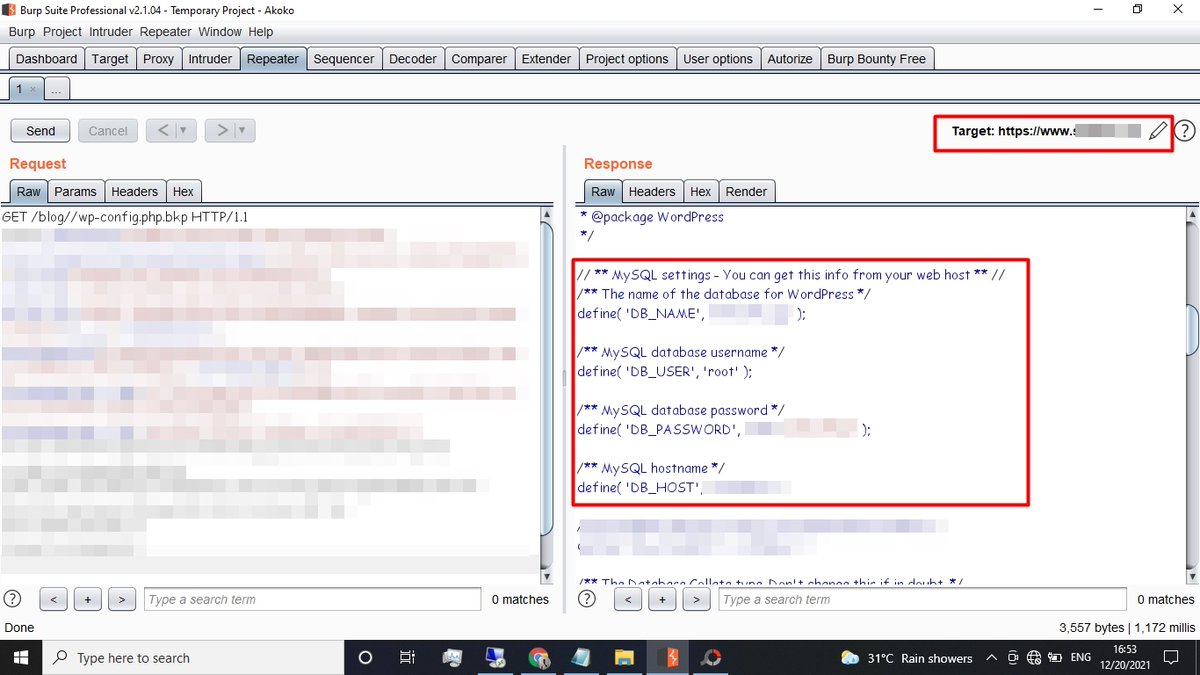
Task: Click the Windows taskbar search box
Action: click(195, 658)
